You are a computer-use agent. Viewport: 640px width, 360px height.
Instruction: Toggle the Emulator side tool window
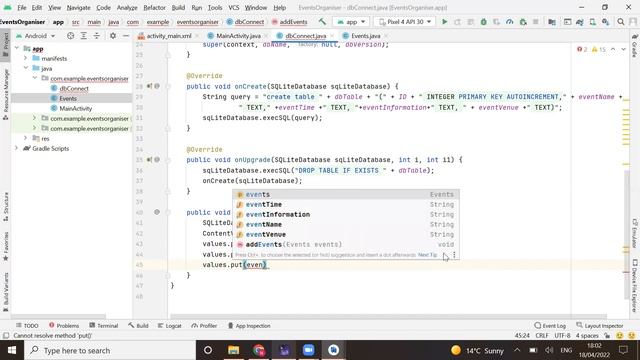pyautogui.click(x=635, y=234)
